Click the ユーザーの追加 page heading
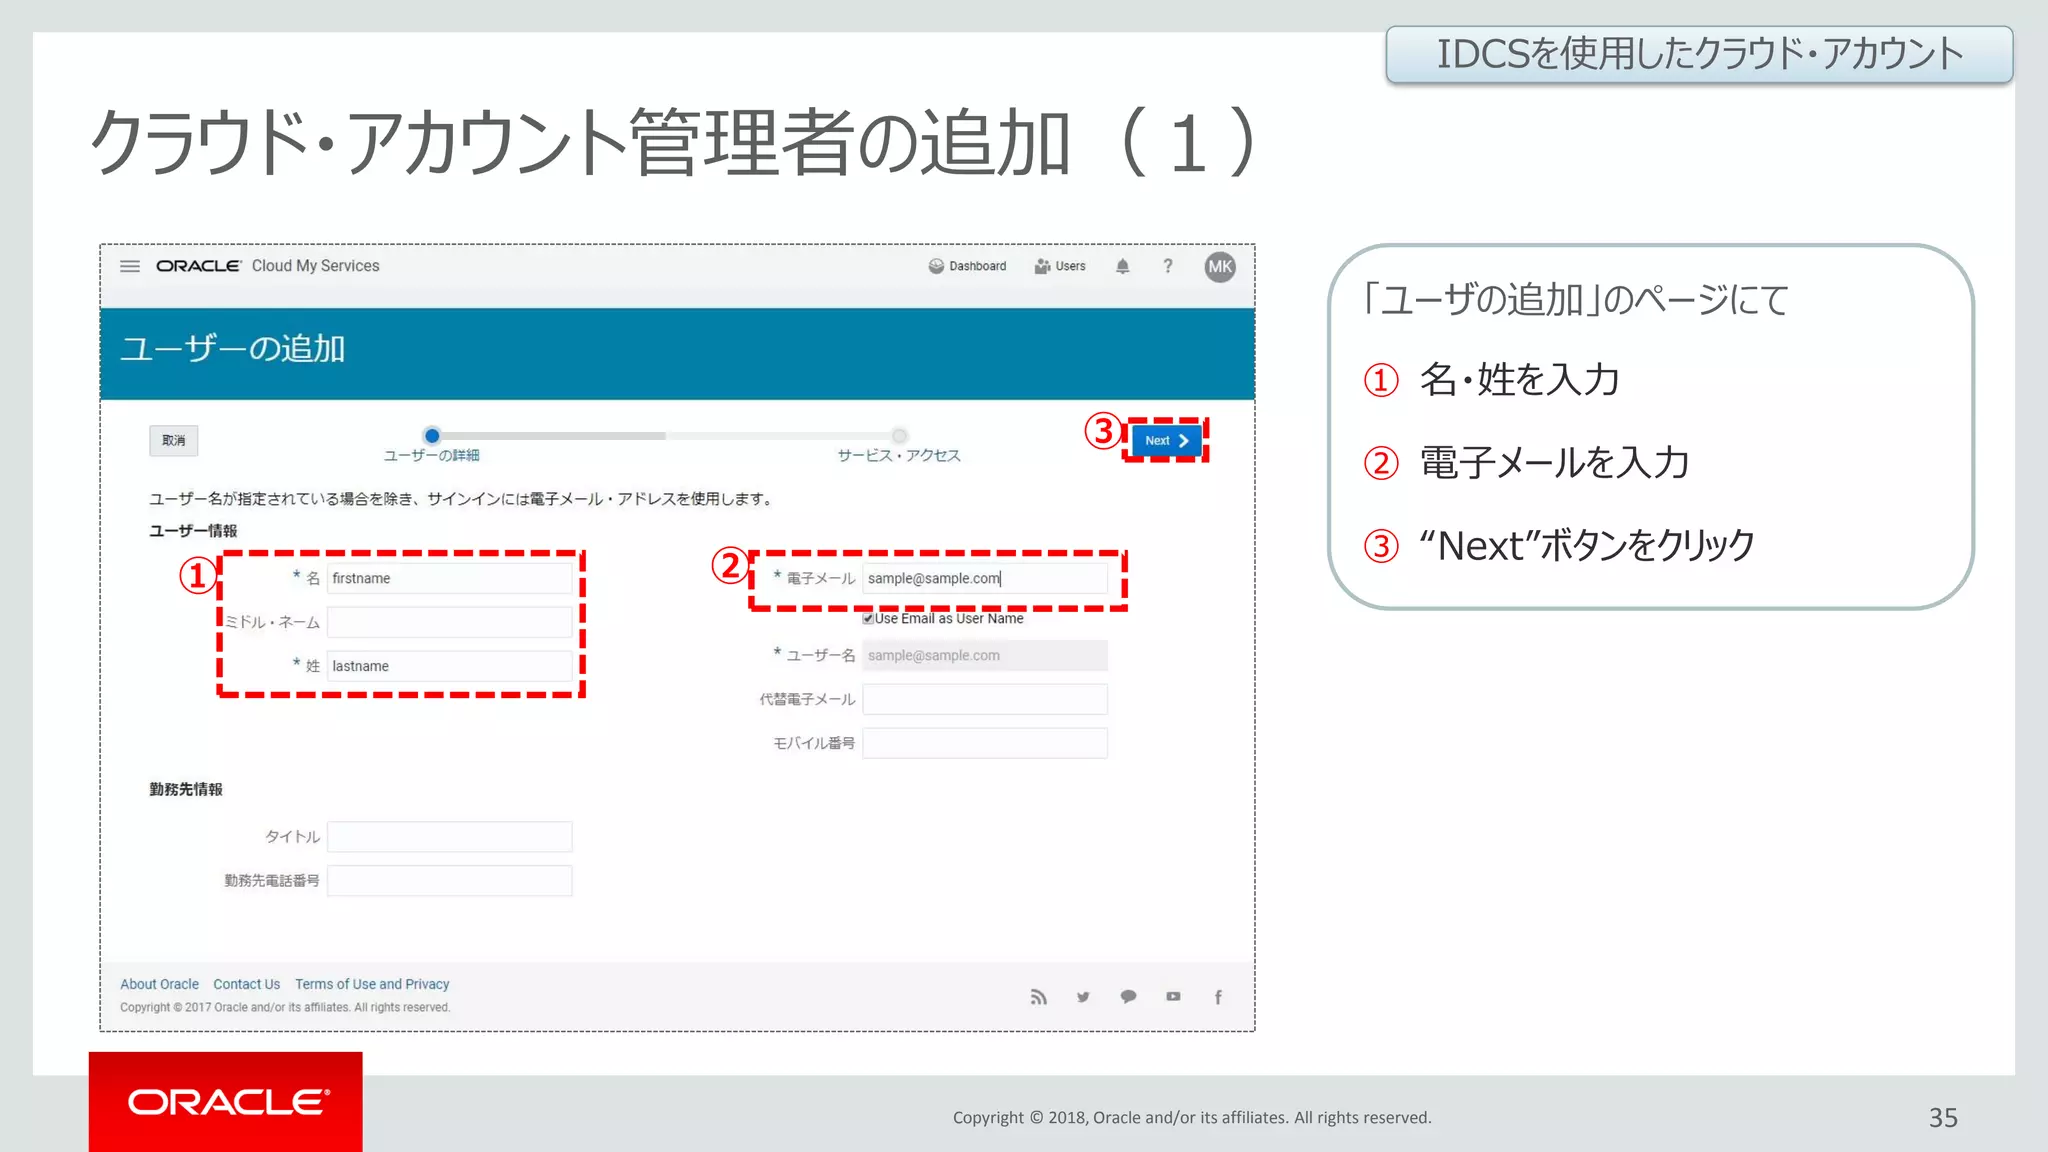The width and height of the screenshot is (2048, 1152). (x=233, y=349)
